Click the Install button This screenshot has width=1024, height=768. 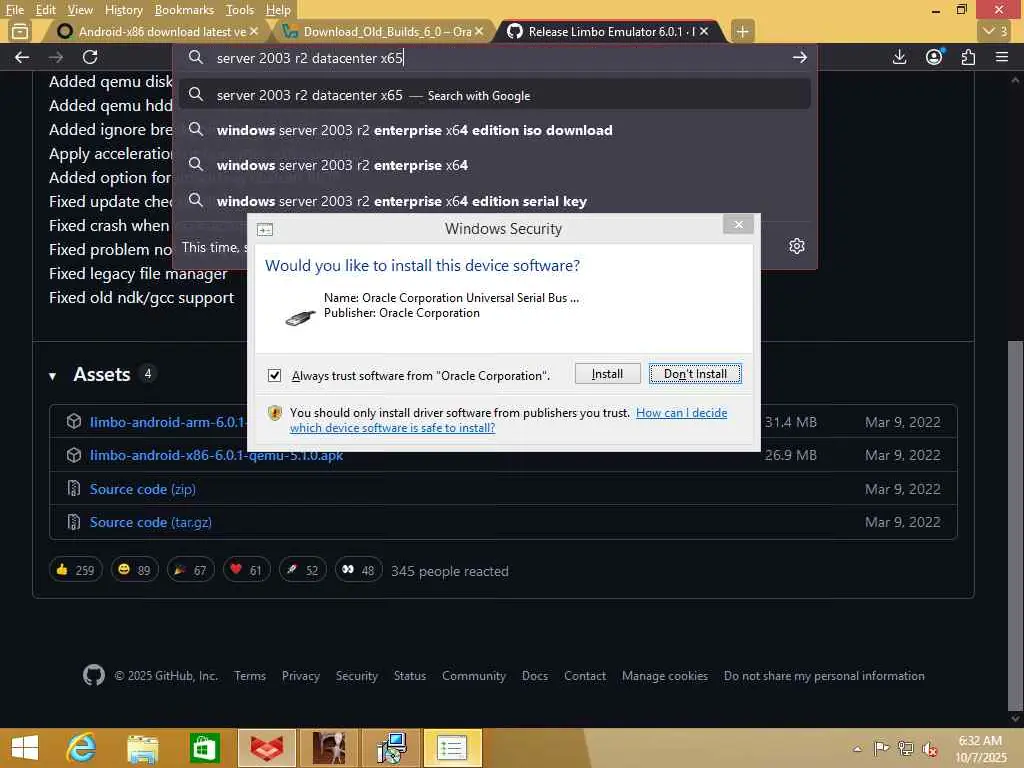click(x=607, y=374)
